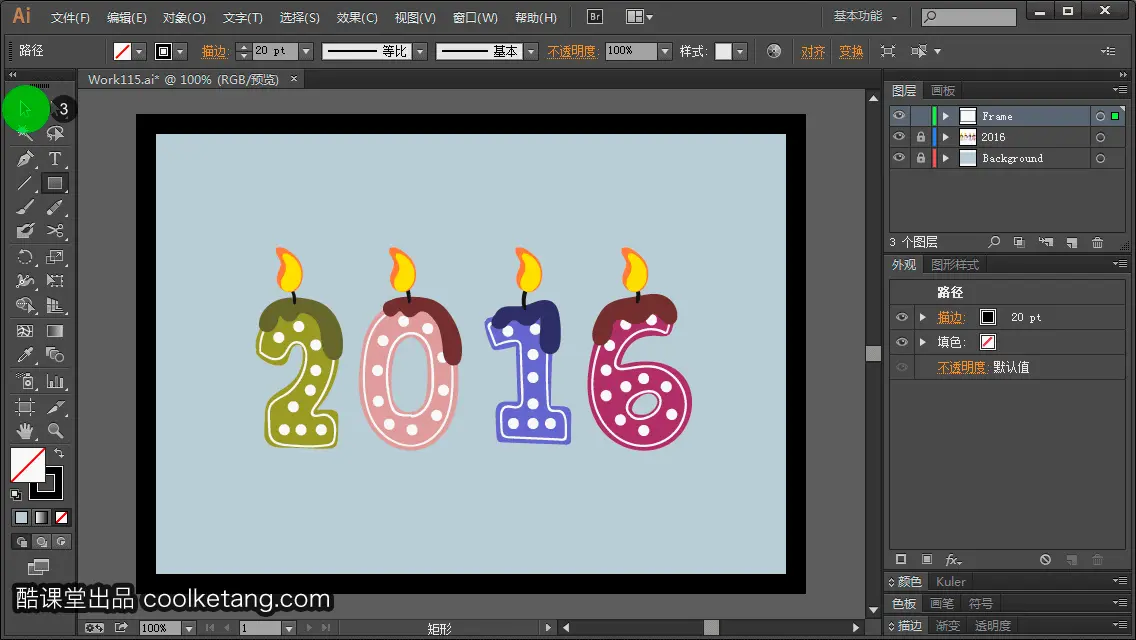Toggle fill visibility in Appearance panel

click(901, 342)
